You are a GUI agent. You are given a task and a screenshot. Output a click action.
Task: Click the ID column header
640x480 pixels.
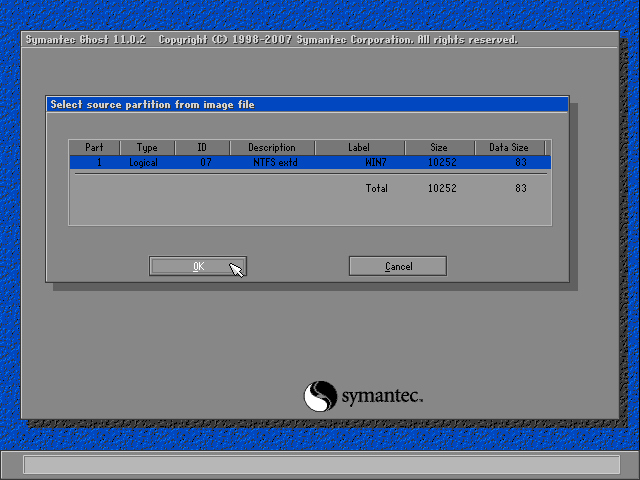coord(202,147)
